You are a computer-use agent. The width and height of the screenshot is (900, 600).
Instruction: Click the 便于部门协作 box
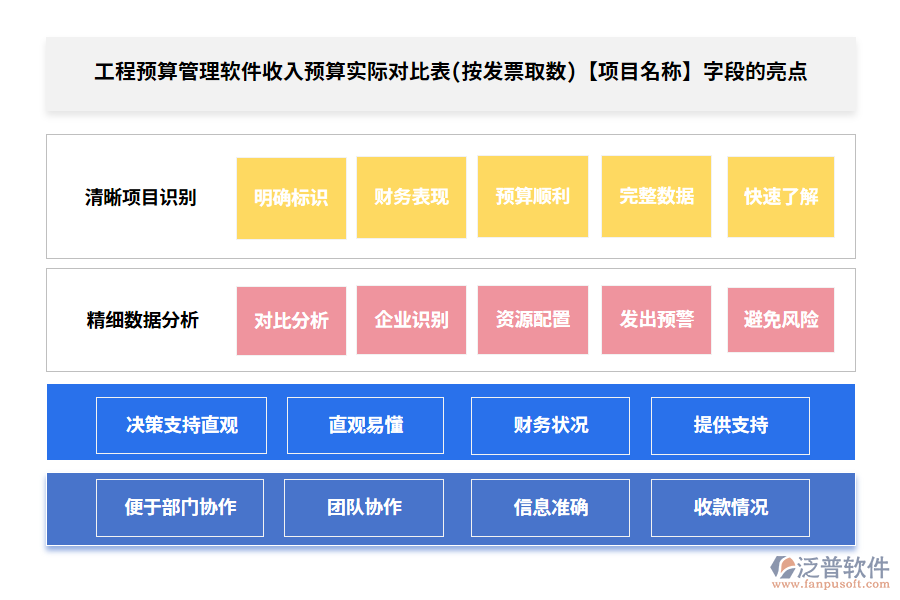point(180,508)
